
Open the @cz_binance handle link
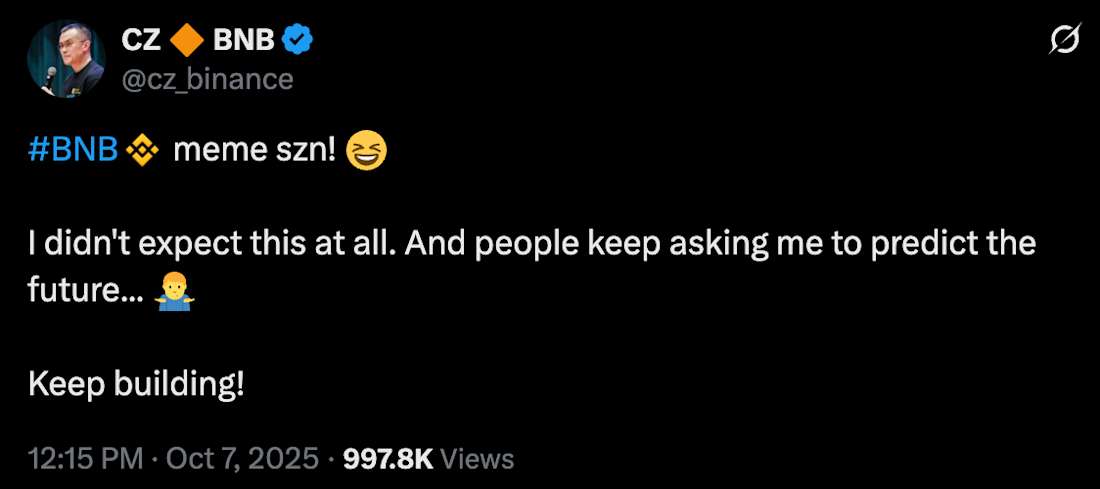click(207, 79)
